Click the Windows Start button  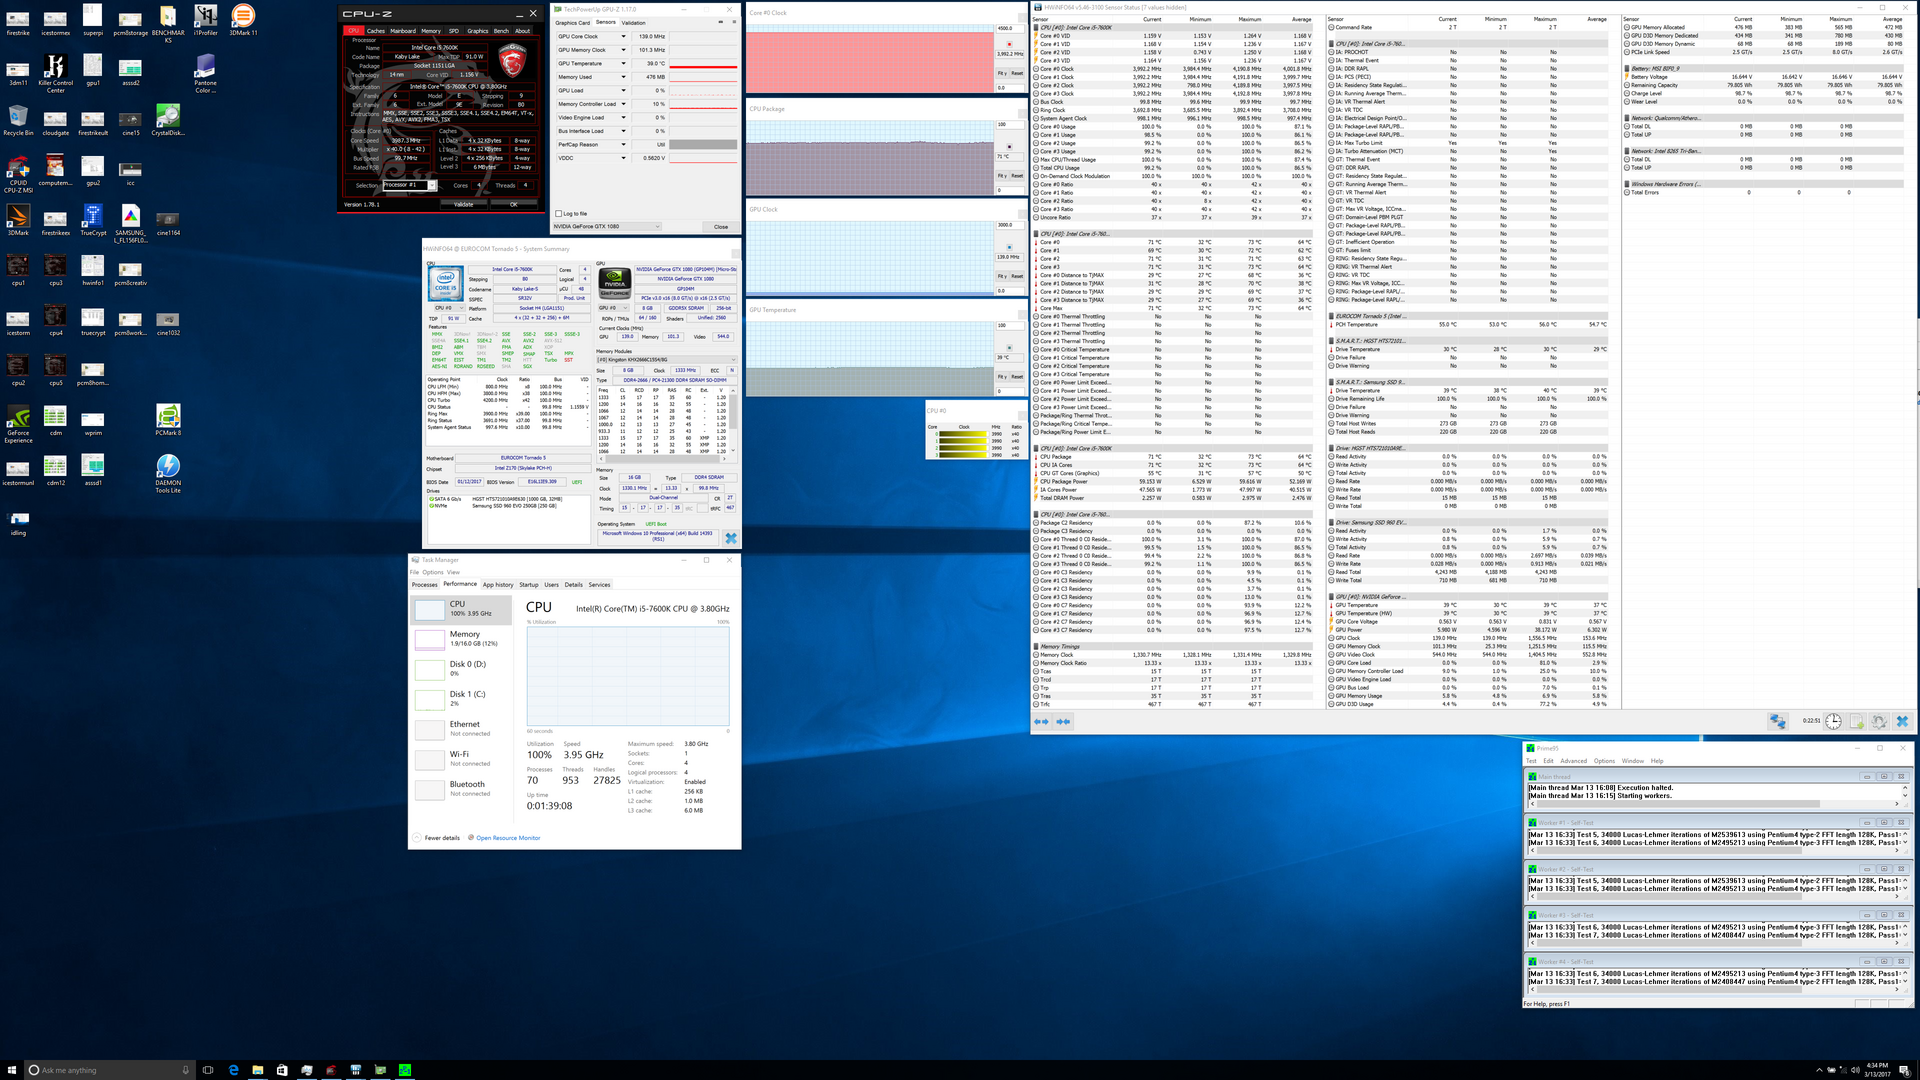tap(12, 1069)
